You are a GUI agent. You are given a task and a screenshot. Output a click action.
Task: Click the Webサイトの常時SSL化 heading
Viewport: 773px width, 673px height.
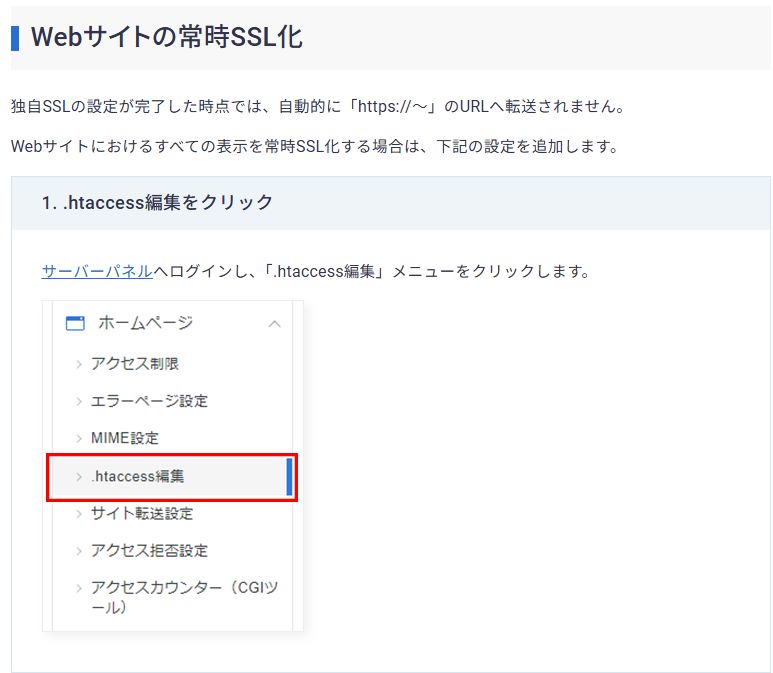[167, 37]
